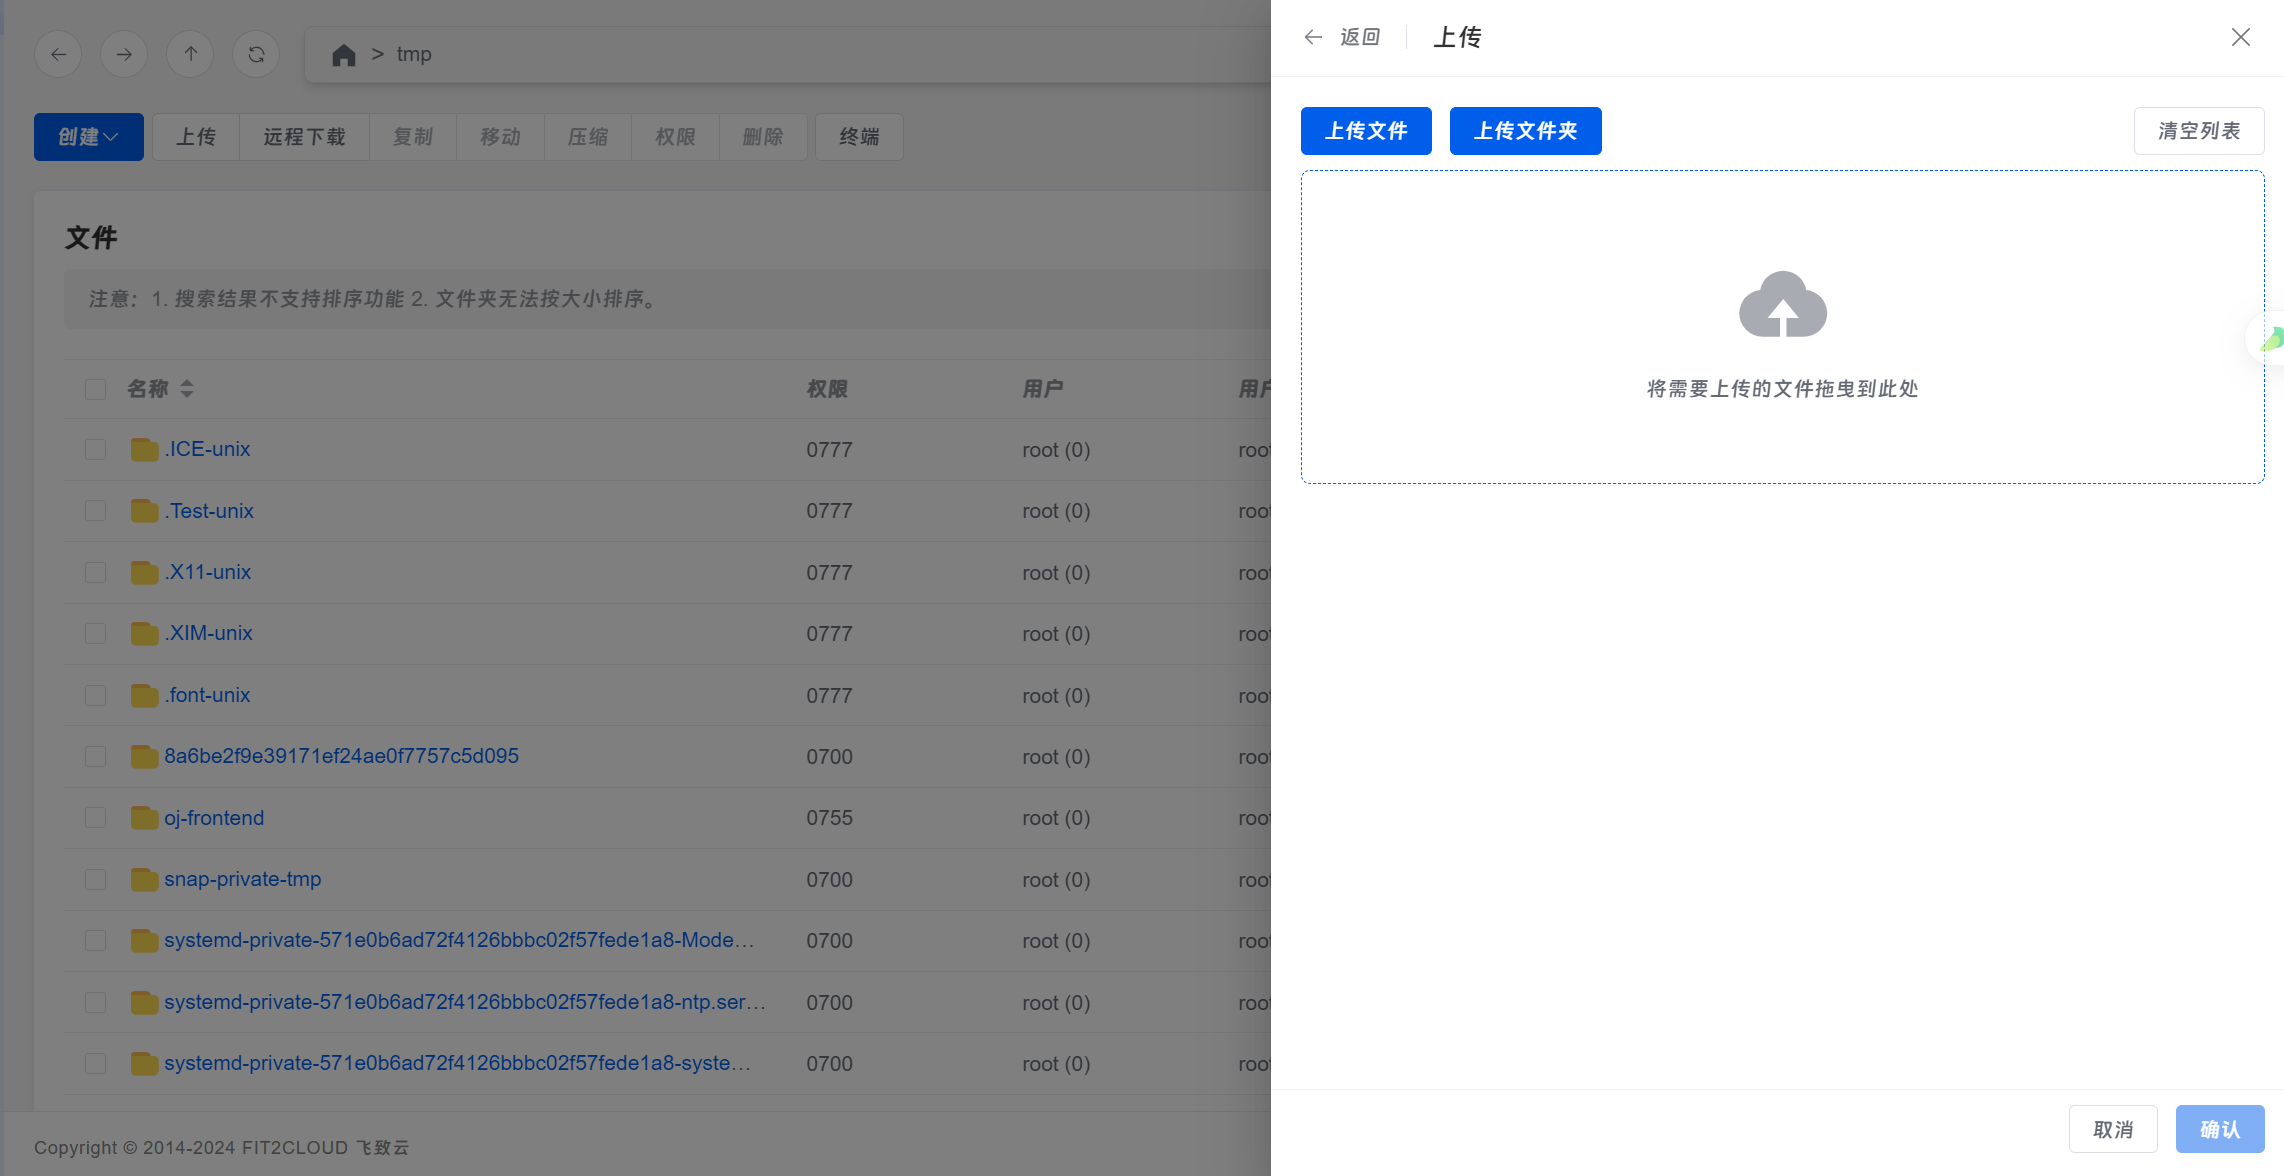Toggle the select-all checkbox in header
2284x1176 pixels.
tap(95, 389)
